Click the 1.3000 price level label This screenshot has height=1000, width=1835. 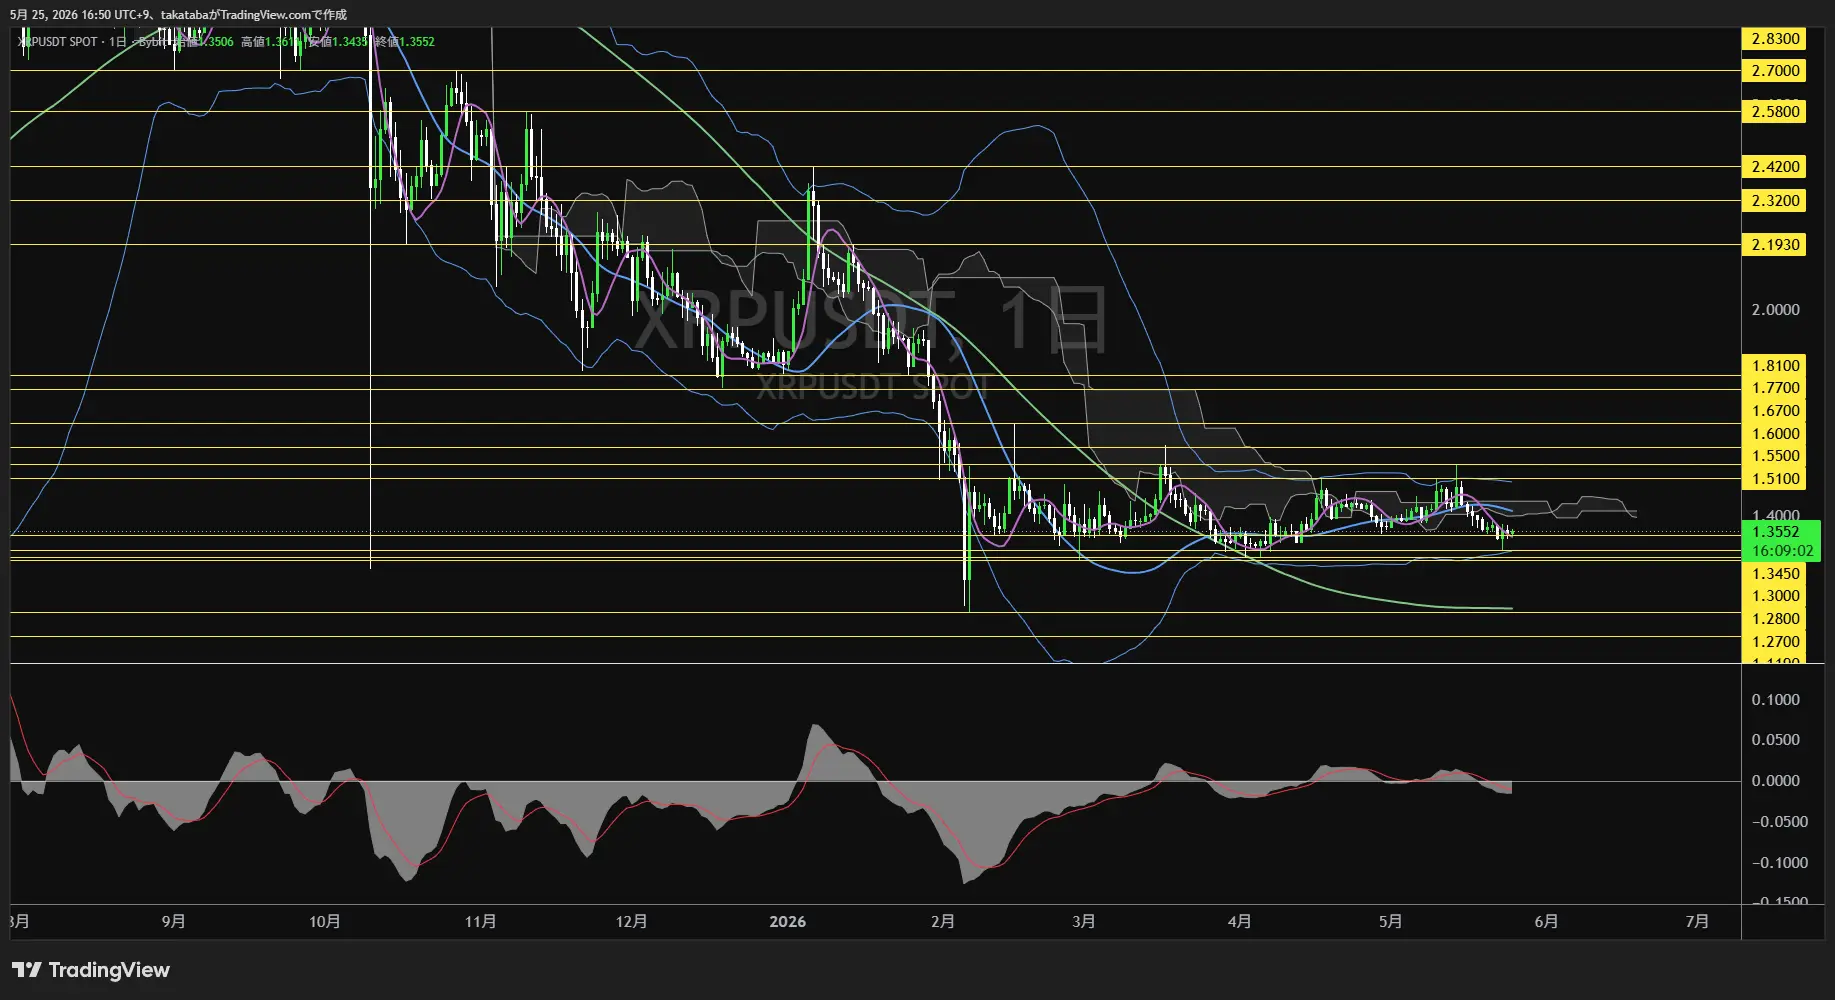(x=1775, y=596)
